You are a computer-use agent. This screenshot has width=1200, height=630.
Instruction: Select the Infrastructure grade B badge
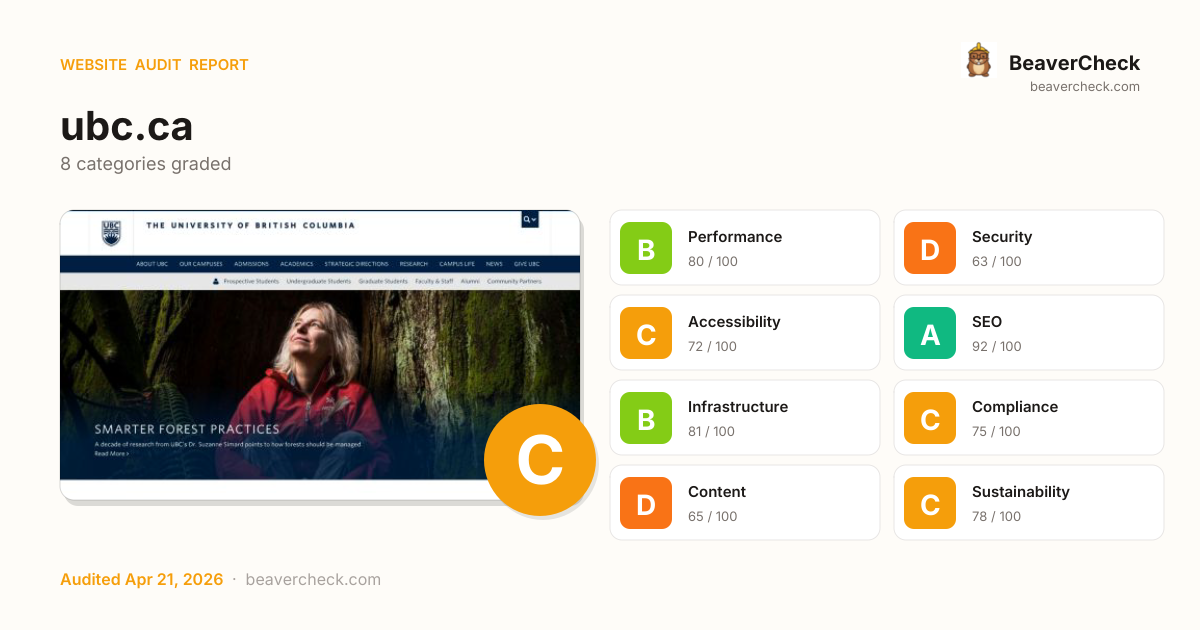646,418
